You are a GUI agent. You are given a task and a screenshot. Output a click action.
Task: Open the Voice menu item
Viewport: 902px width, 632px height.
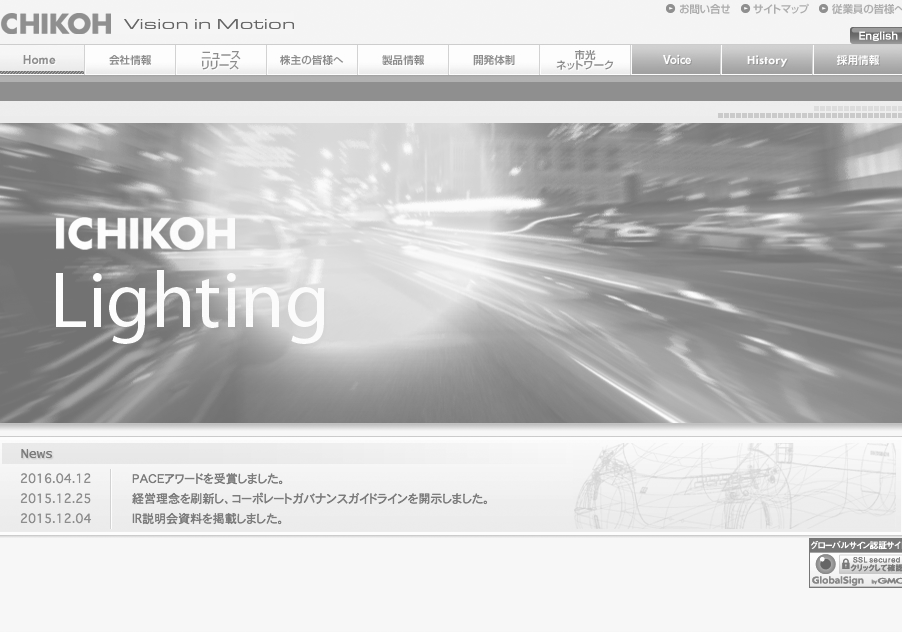tap(676, 60)
